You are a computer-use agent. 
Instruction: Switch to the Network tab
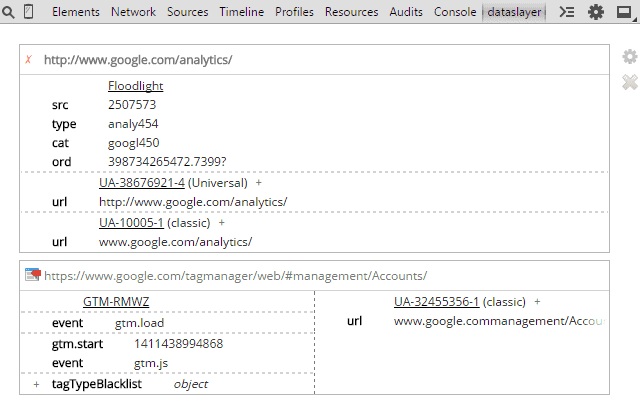133,12
